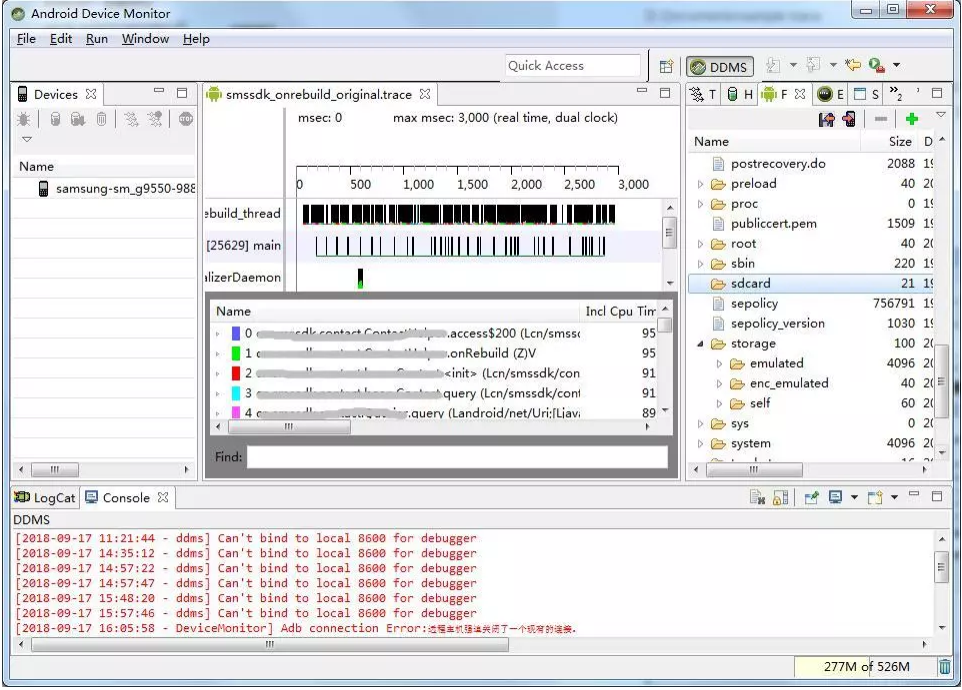Expand the system folder
Image resolution: width=962 pixels, height=690 pixels.
(700, 443)
